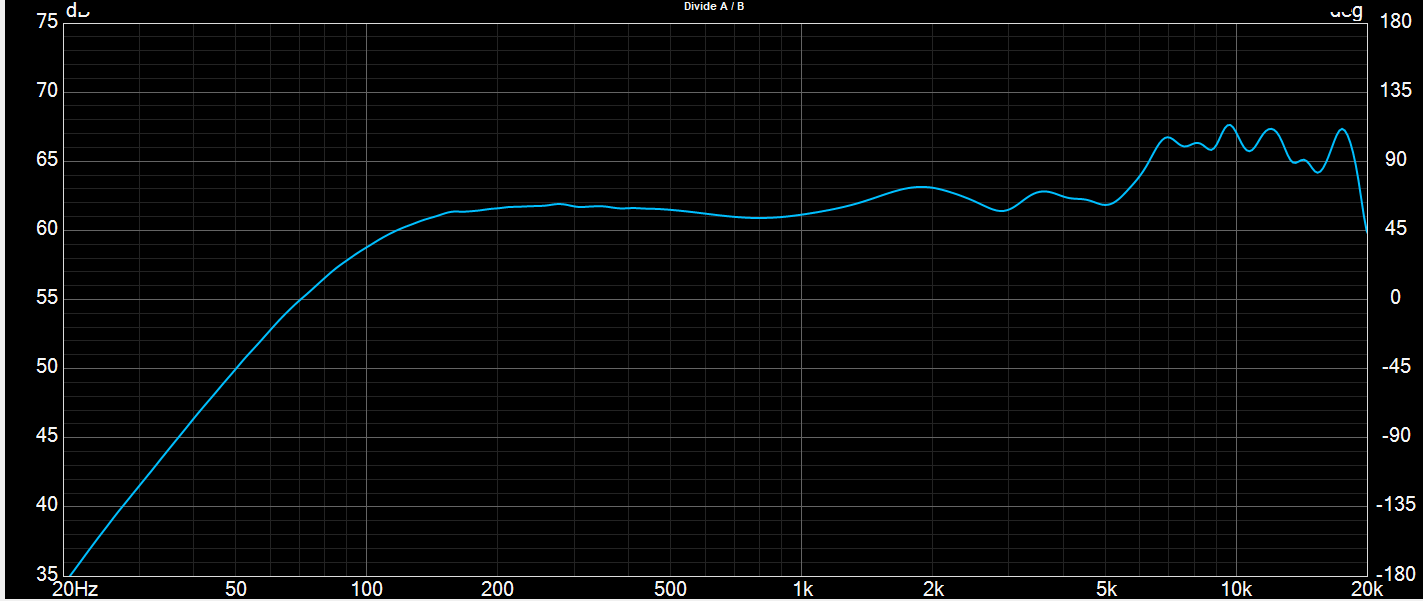Select the 60 label on dB axis
This screenshot has width=1423, height=601.
(46, 230)
